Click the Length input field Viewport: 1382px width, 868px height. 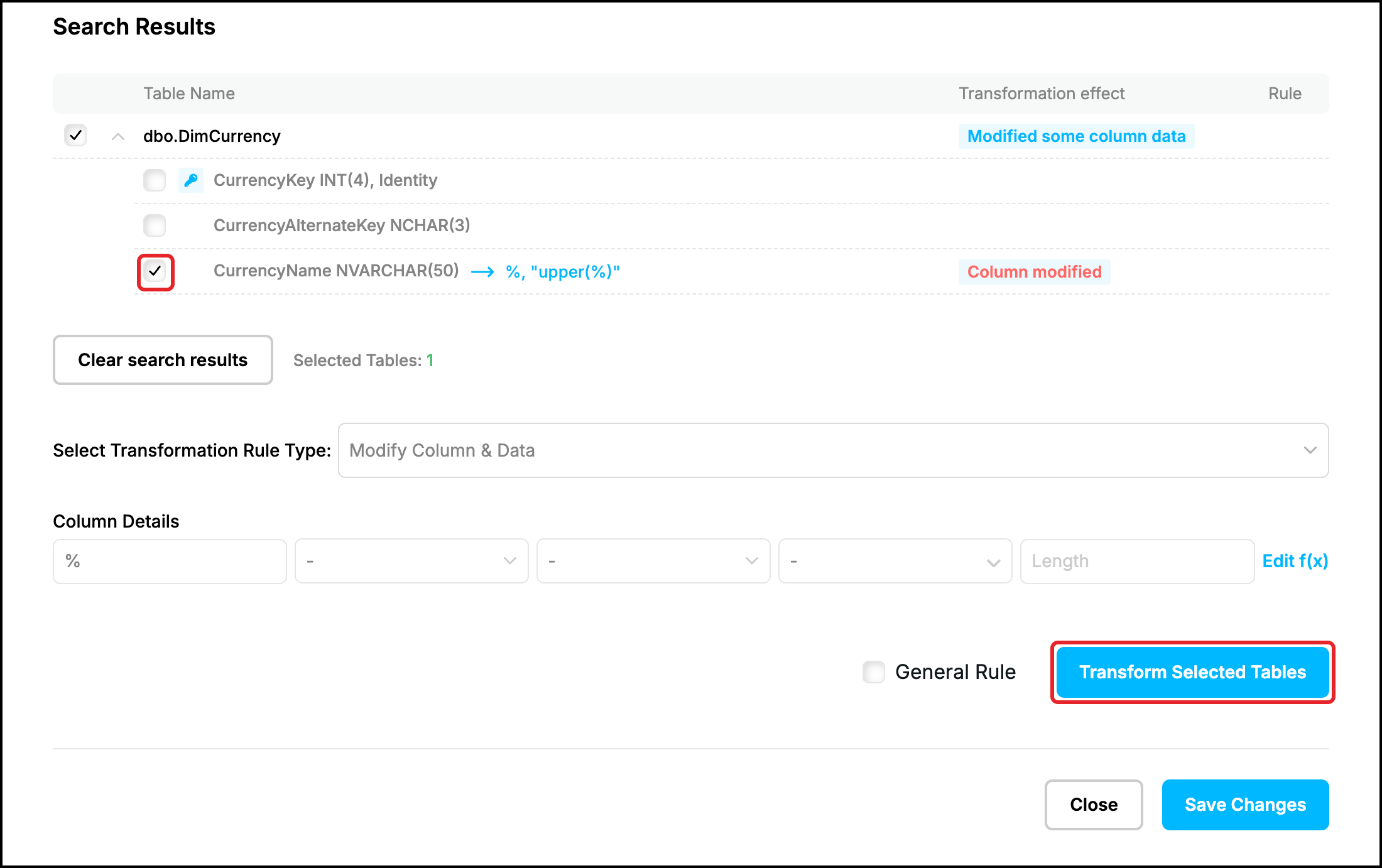pyautogui.click(x=1137, y=561)
